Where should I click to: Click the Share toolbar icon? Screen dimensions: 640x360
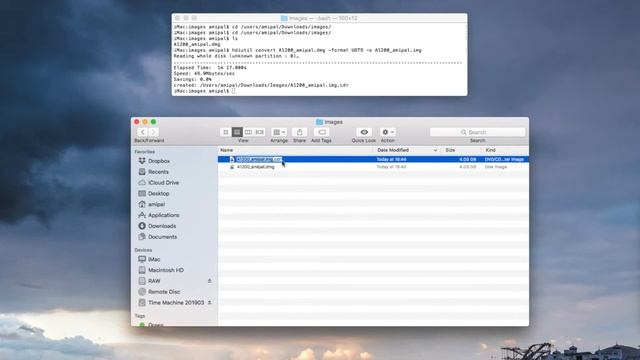coord(300,132)
